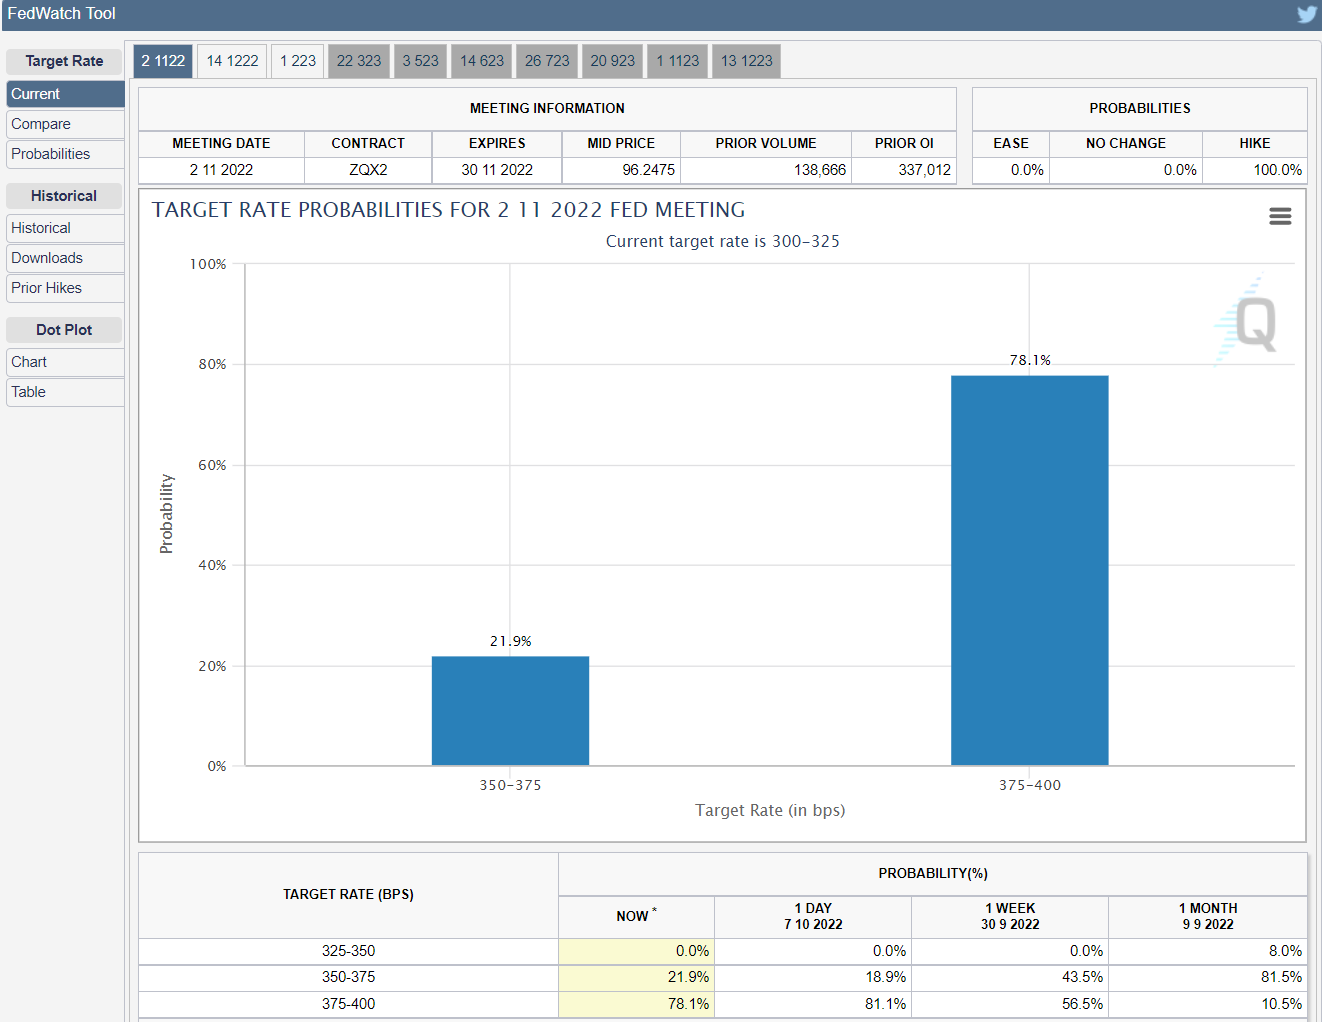Open the Downloads sidebar item
This screenshot has width=1322, height=1022.
pyautogui.click(x=65, y=258)
